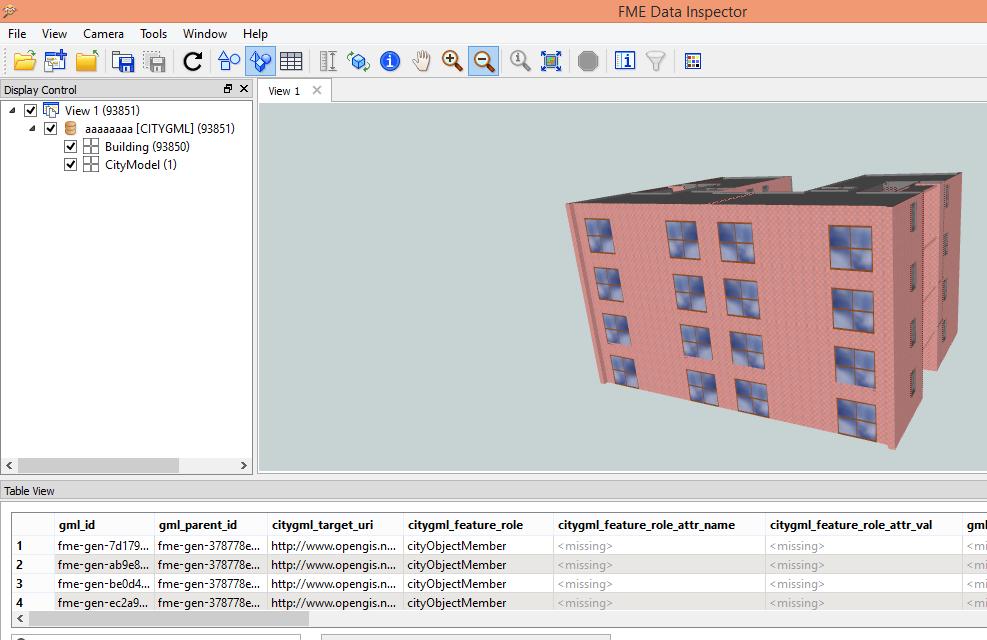Select table row 1 header
987x640 pixels.
click(33, 546)
